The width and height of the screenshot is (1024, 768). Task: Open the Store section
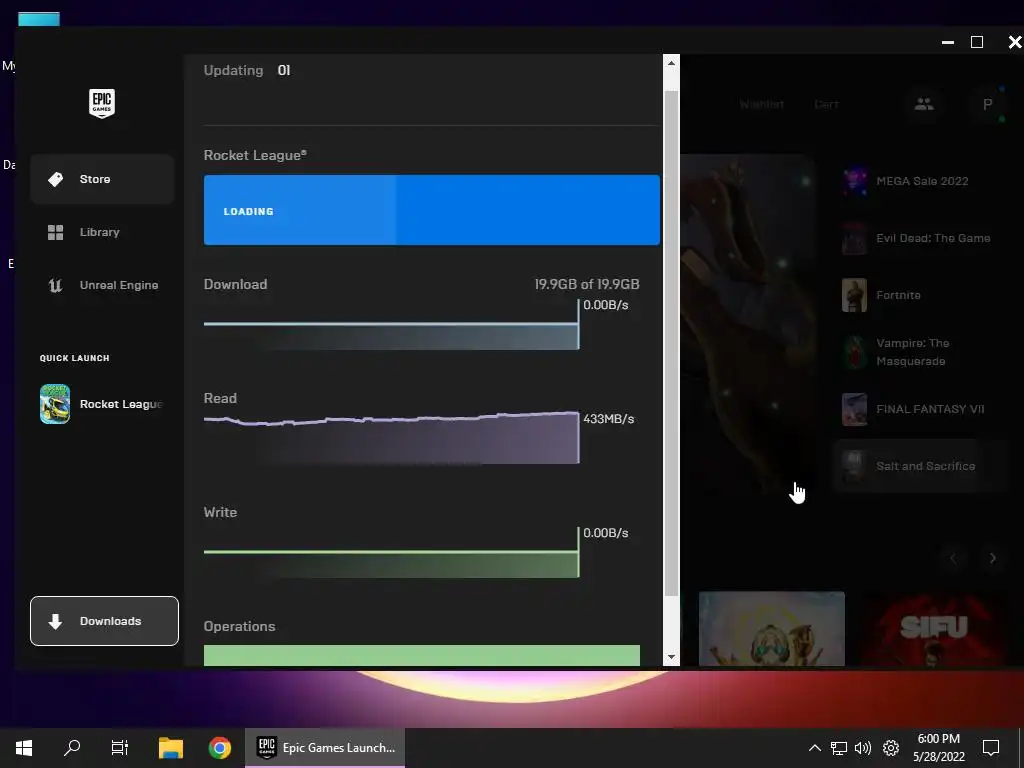click(102, 179)
